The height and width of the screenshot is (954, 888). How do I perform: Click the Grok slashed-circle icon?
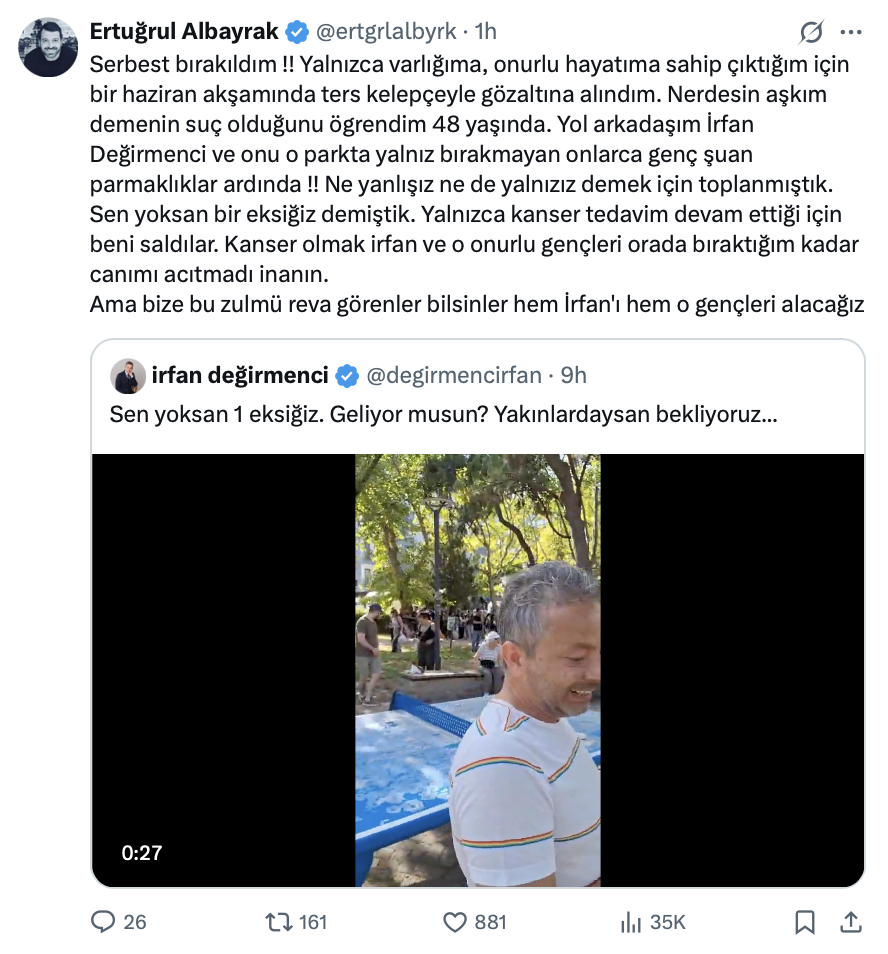(811, 32)
